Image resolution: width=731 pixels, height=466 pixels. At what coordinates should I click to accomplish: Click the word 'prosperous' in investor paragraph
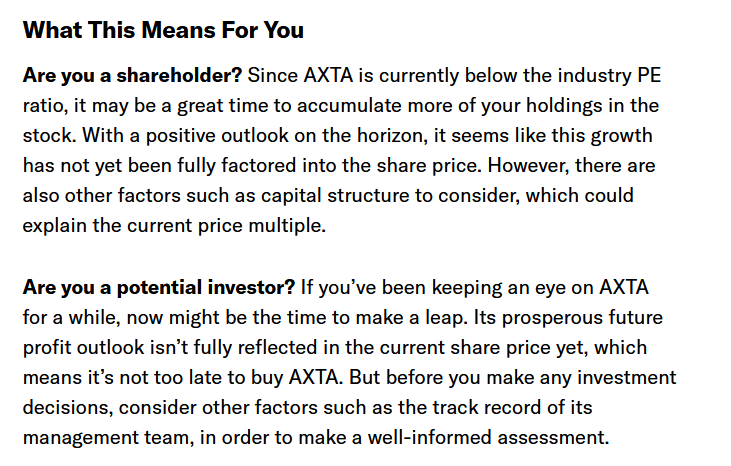tap(552, 318)
